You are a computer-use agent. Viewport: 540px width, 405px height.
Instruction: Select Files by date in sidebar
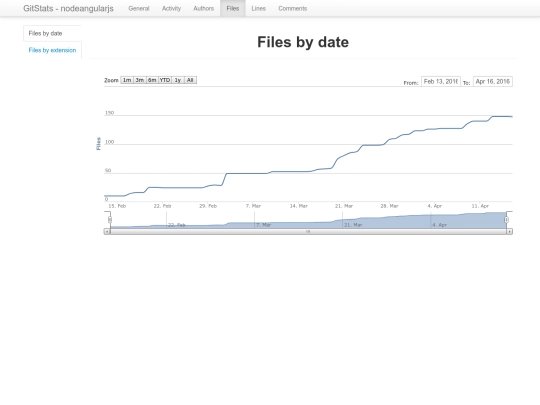click(52, 33)
